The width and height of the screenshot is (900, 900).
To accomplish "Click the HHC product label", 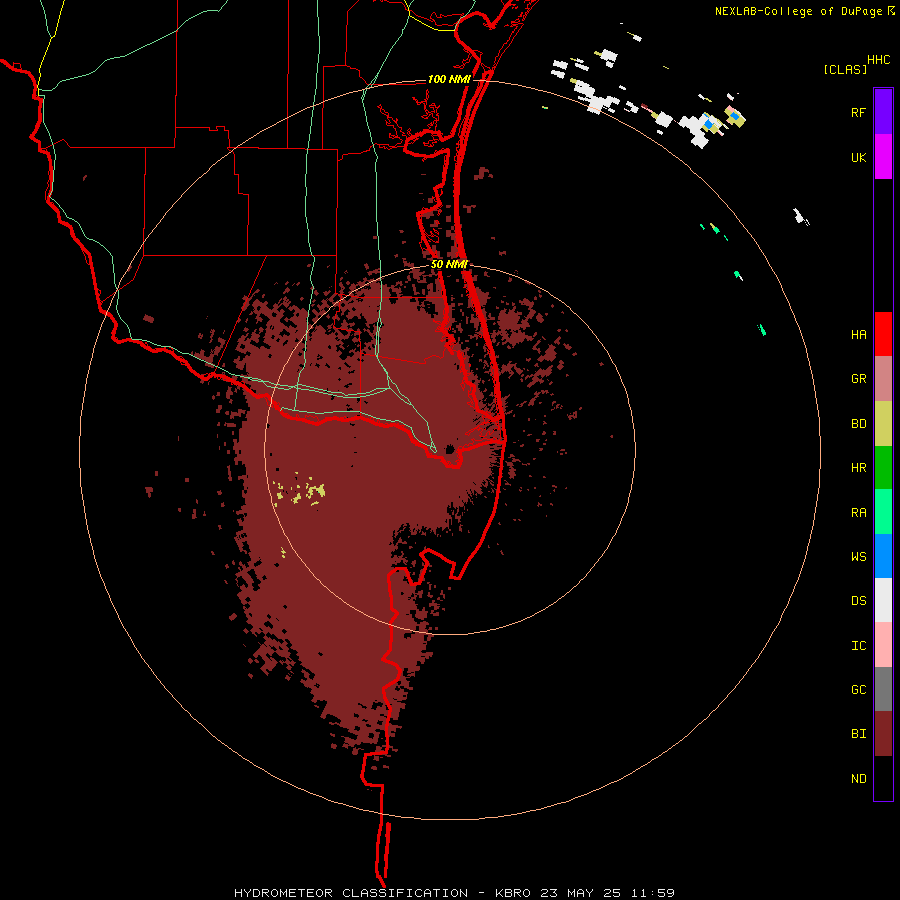I will pos(879,60).
